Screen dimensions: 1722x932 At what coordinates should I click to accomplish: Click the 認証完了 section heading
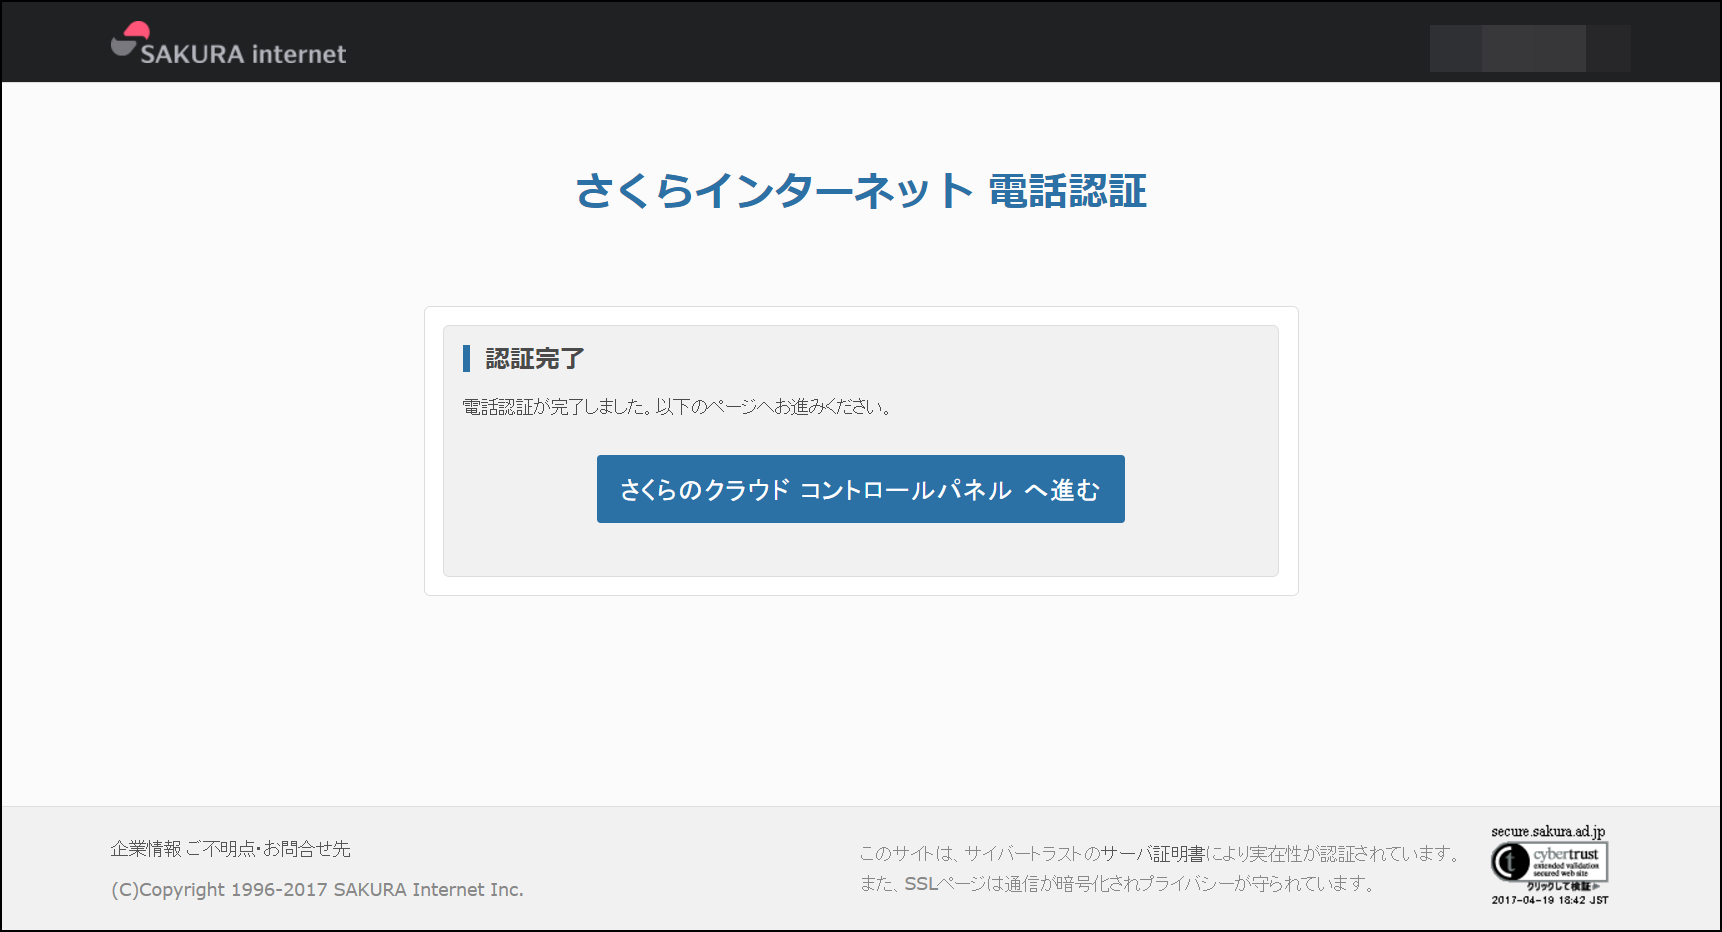tap(534, 358)
